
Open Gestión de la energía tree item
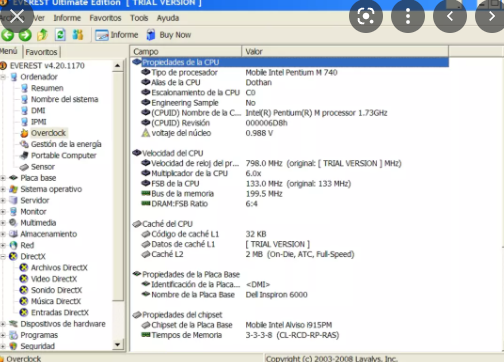66,144
